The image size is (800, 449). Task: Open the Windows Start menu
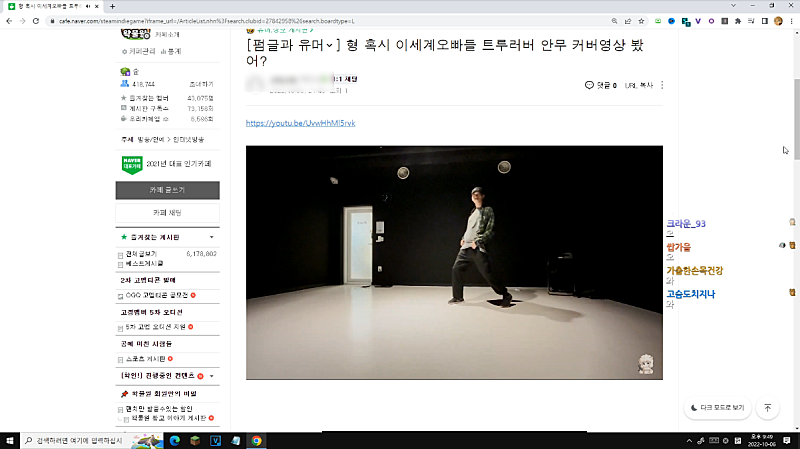10,440
